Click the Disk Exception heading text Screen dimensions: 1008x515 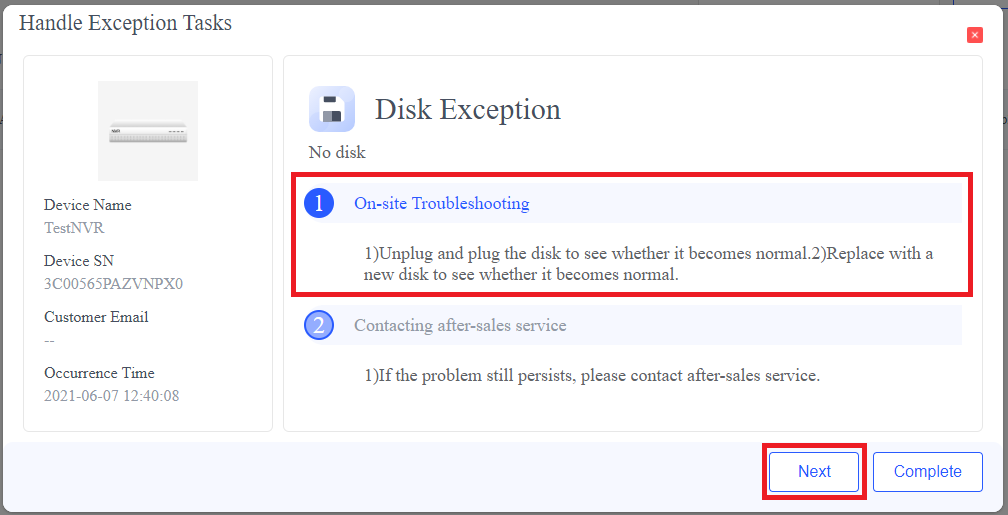click(x=467, y=109)
